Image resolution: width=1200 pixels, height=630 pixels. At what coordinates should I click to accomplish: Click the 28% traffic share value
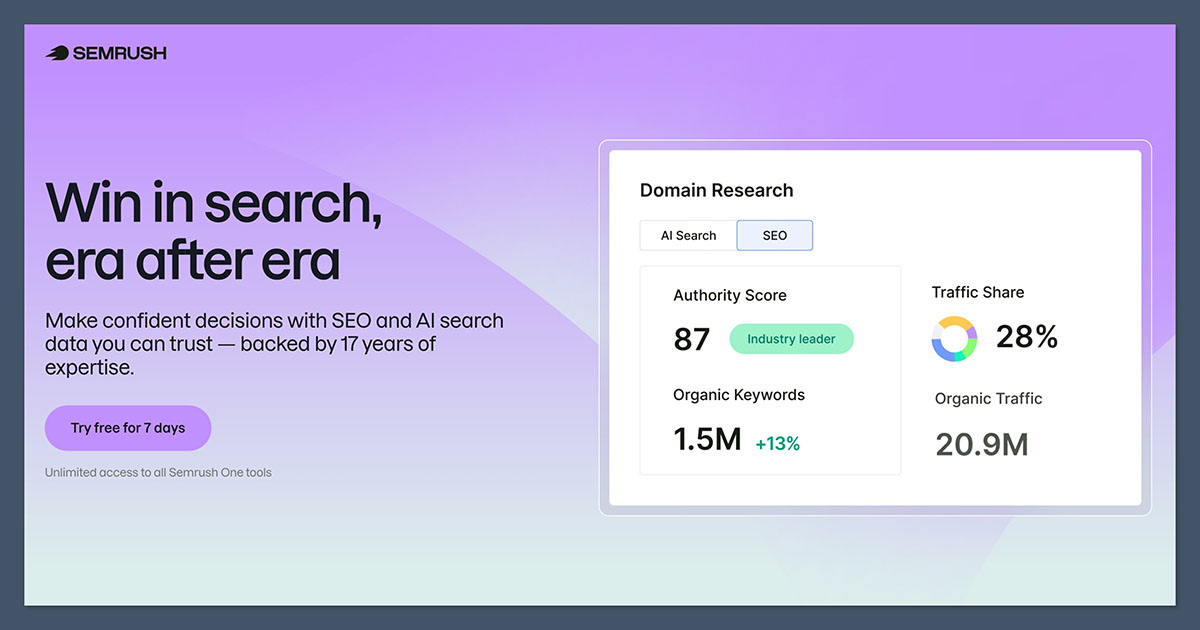point(1027,338)
